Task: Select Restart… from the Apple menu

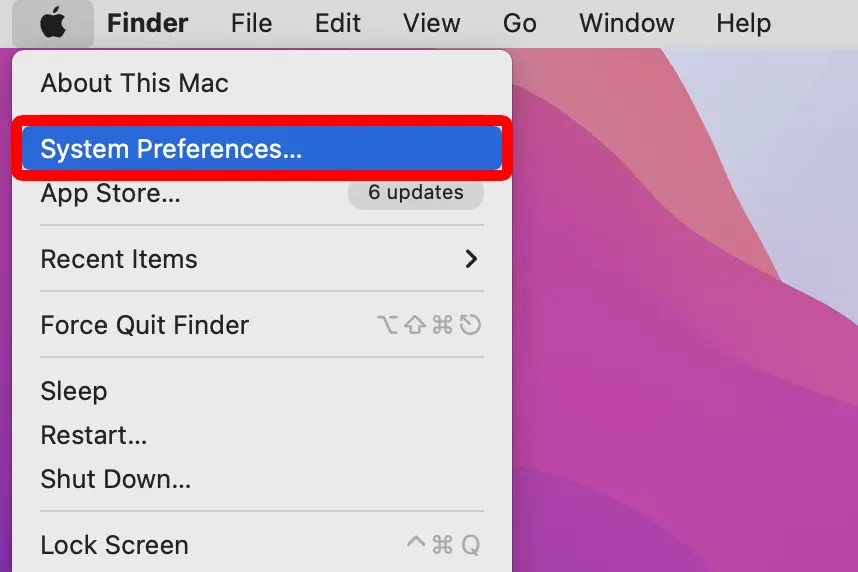Action: point(262,435)
